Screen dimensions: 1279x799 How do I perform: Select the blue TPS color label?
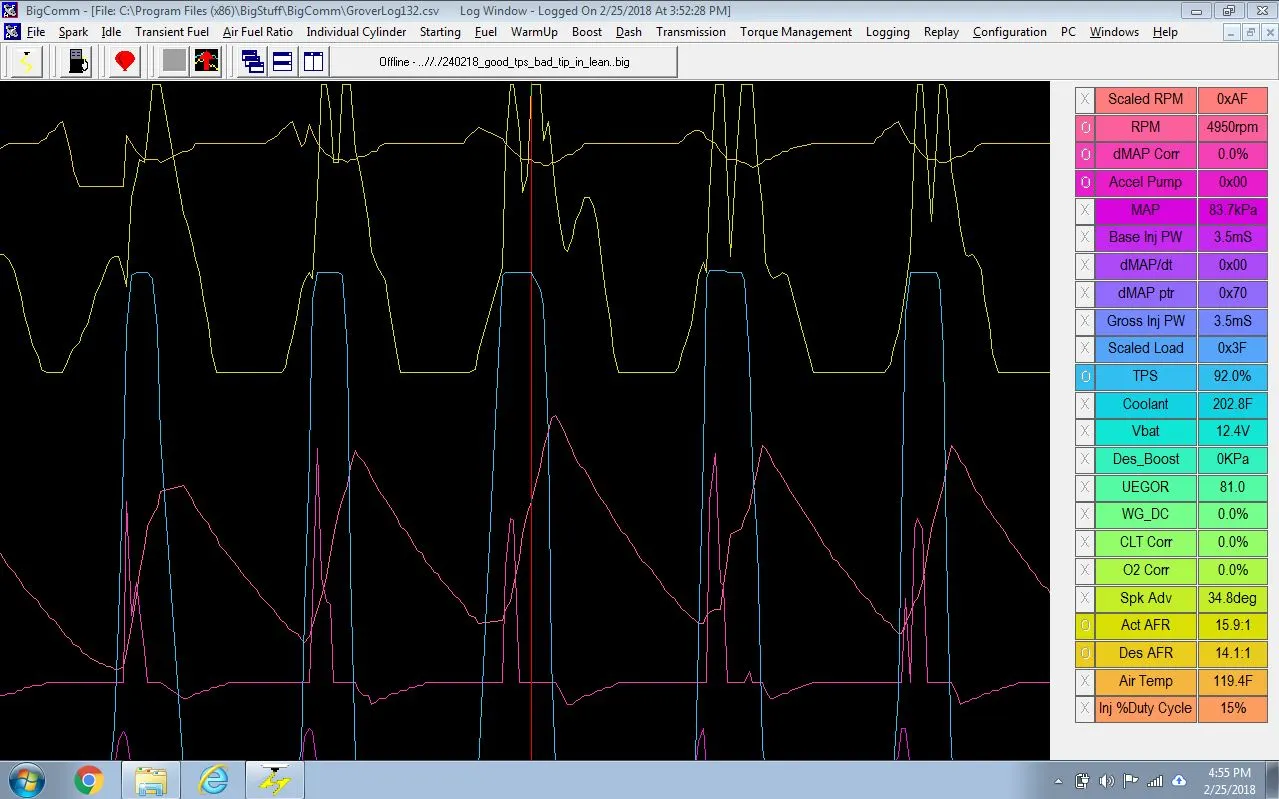tap(1146, 376)
